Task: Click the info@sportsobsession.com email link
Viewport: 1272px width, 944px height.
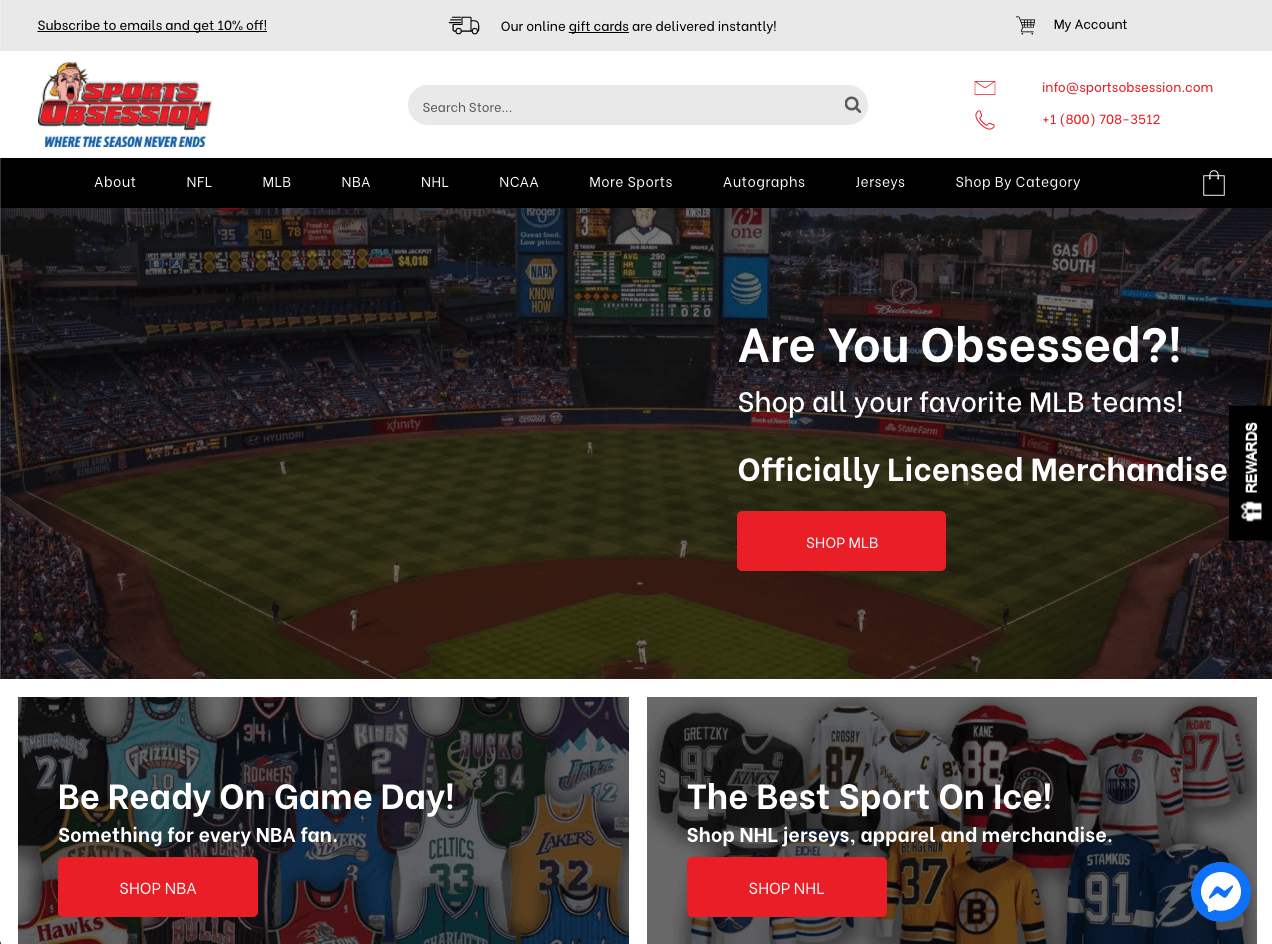Action: [1127, 87]
